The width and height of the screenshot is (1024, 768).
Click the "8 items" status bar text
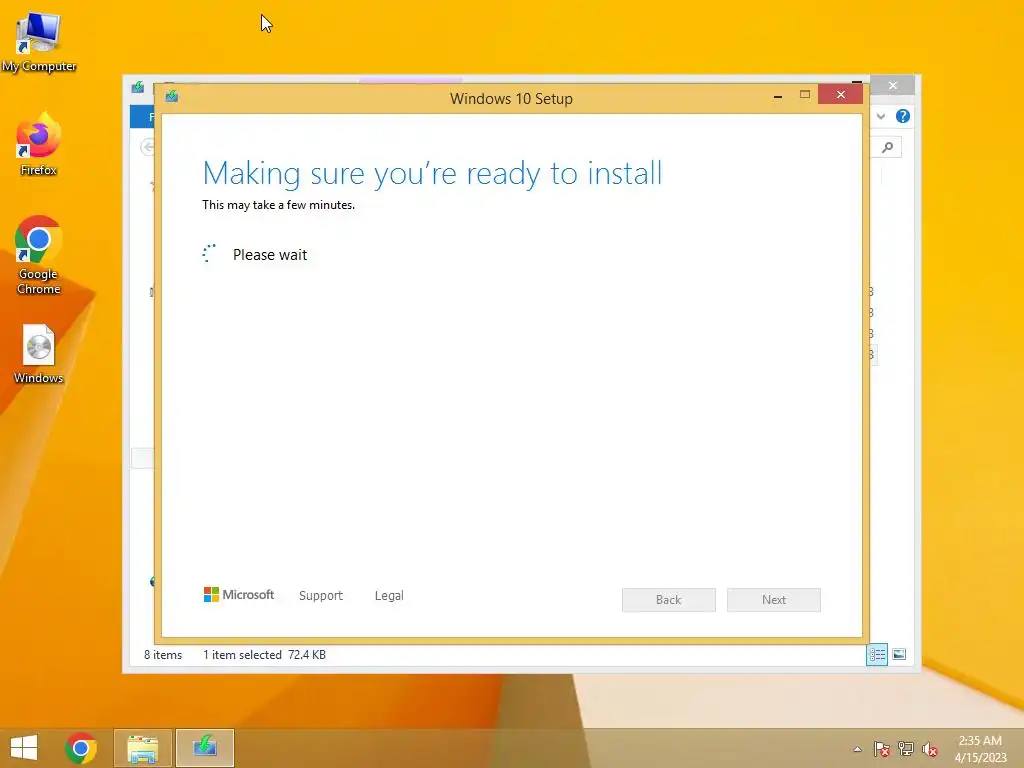click(x=163, y=654)
